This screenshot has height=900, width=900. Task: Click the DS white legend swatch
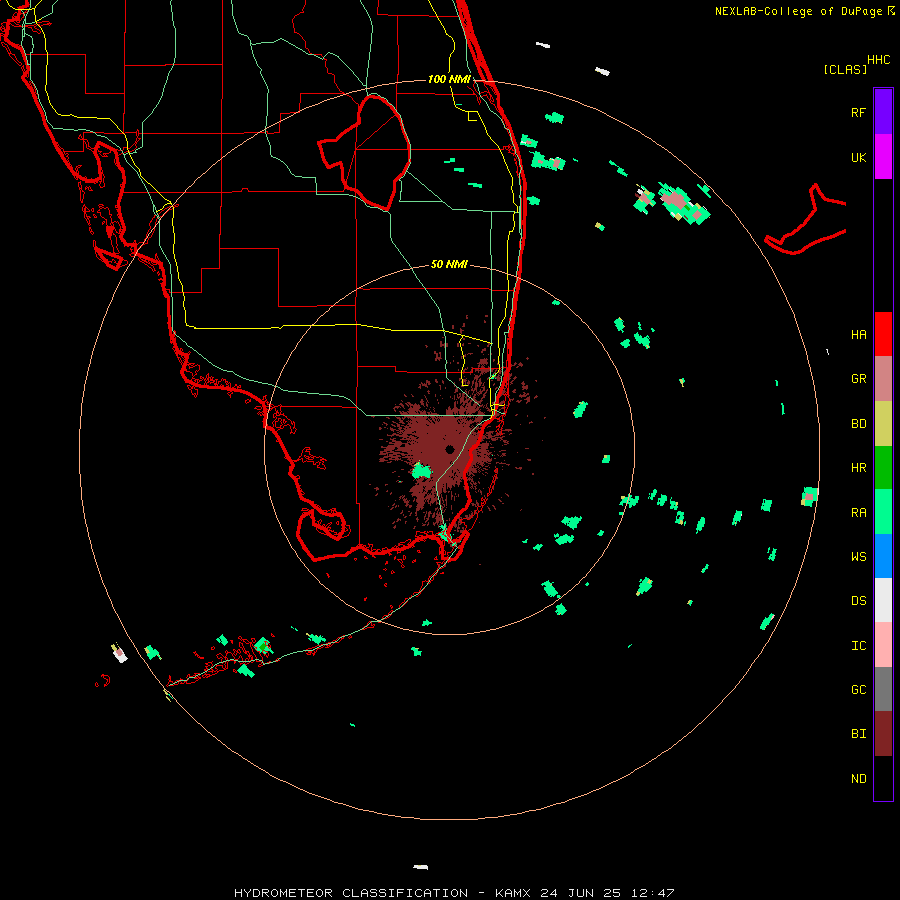tap(883, 600)
